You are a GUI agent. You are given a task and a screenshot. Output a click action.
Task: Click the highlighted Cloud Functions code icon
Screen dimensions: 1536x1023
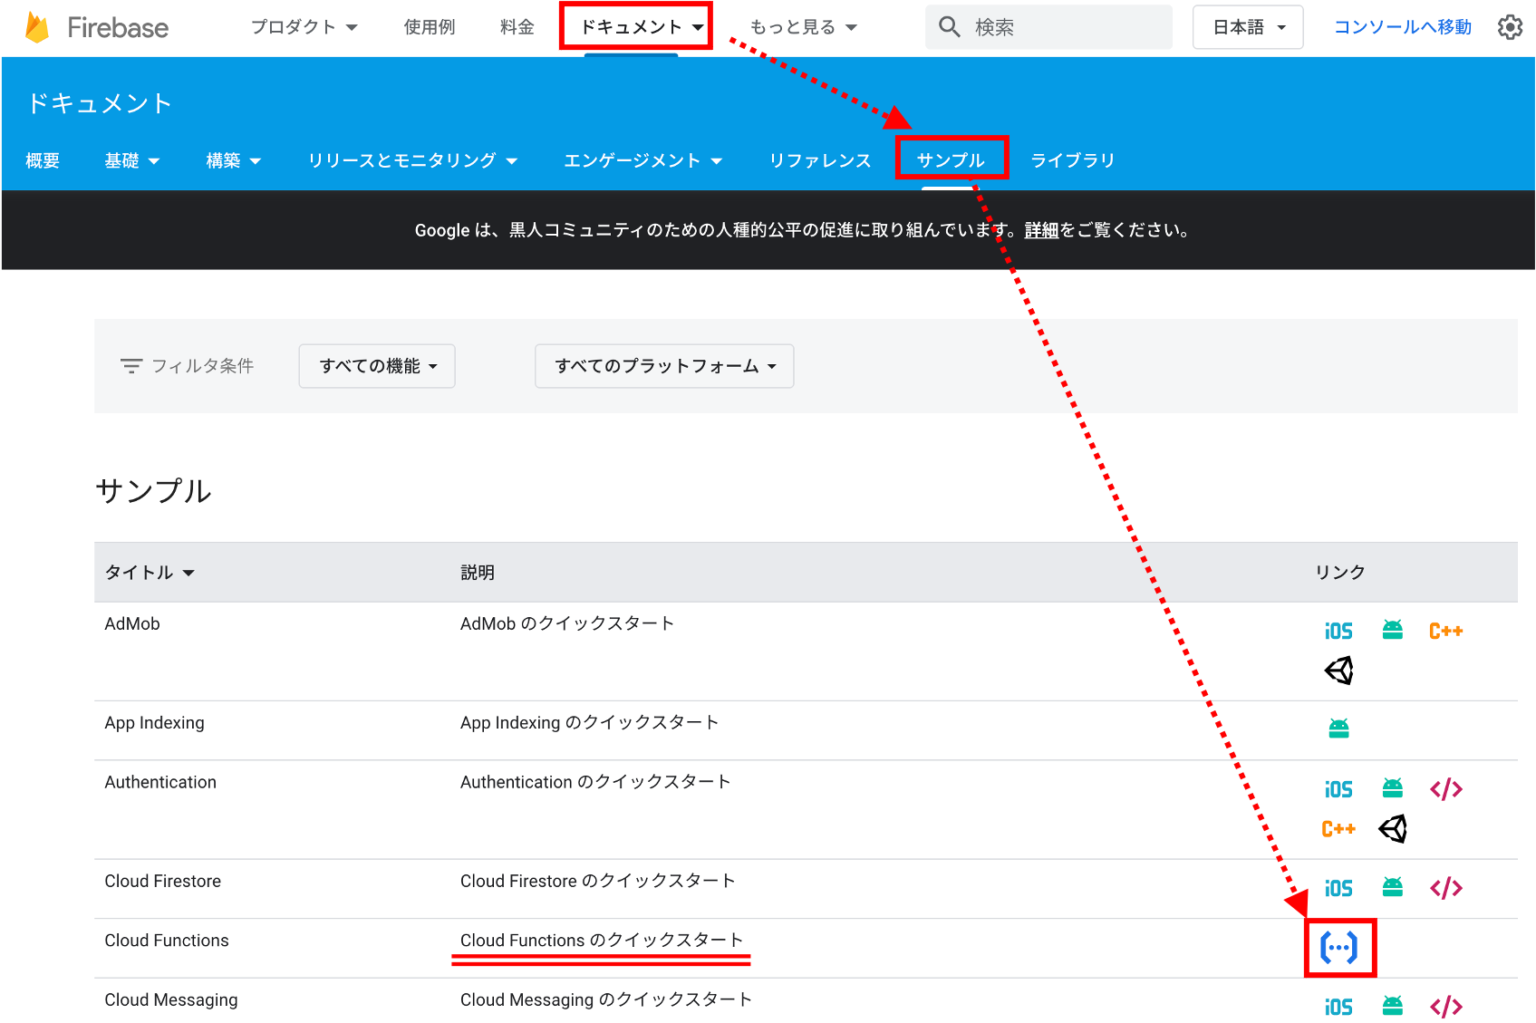coord(1340,947)
